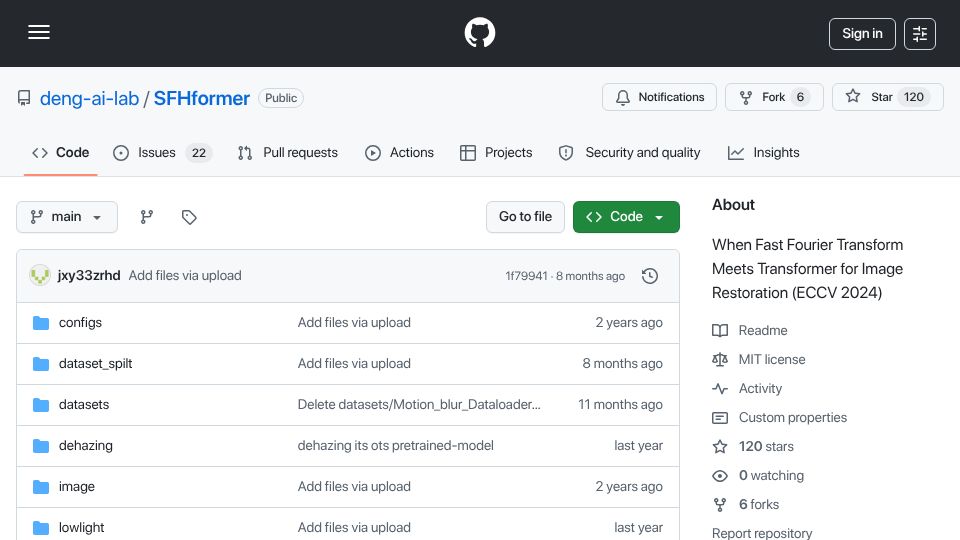View the 0 watching link

(x=771, y=475)
